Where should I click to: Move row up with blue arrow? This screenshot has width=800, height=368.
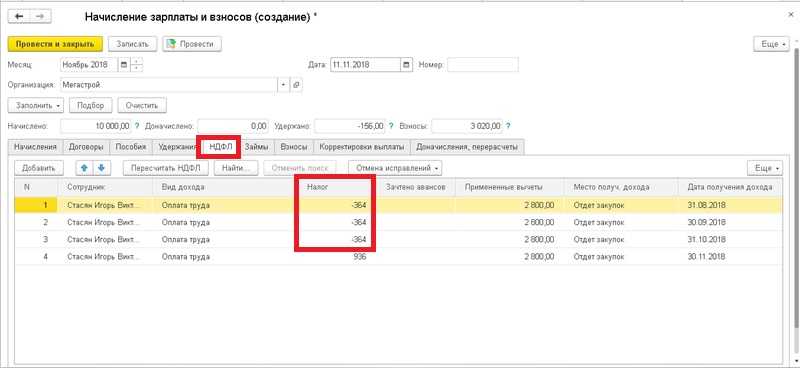click(84, 167)
